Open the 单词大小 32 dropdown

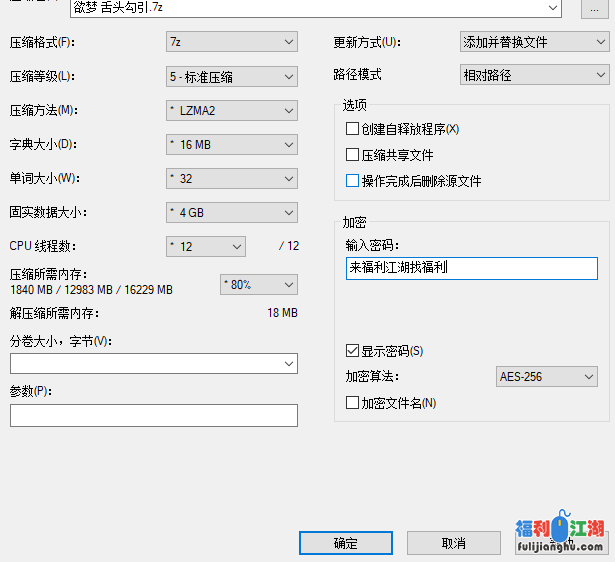(x=231, y=179)
